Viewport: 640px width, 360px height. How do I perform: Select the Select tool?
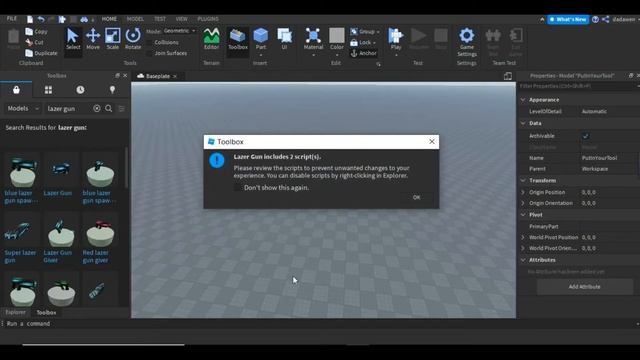point(73,40)
